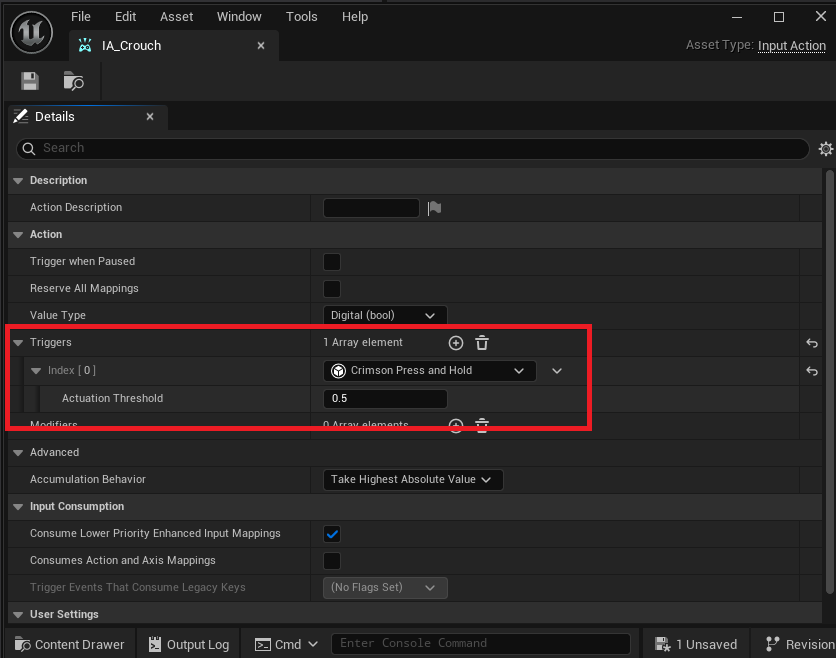Delete all Modifiers array elements trash icon

482,425
